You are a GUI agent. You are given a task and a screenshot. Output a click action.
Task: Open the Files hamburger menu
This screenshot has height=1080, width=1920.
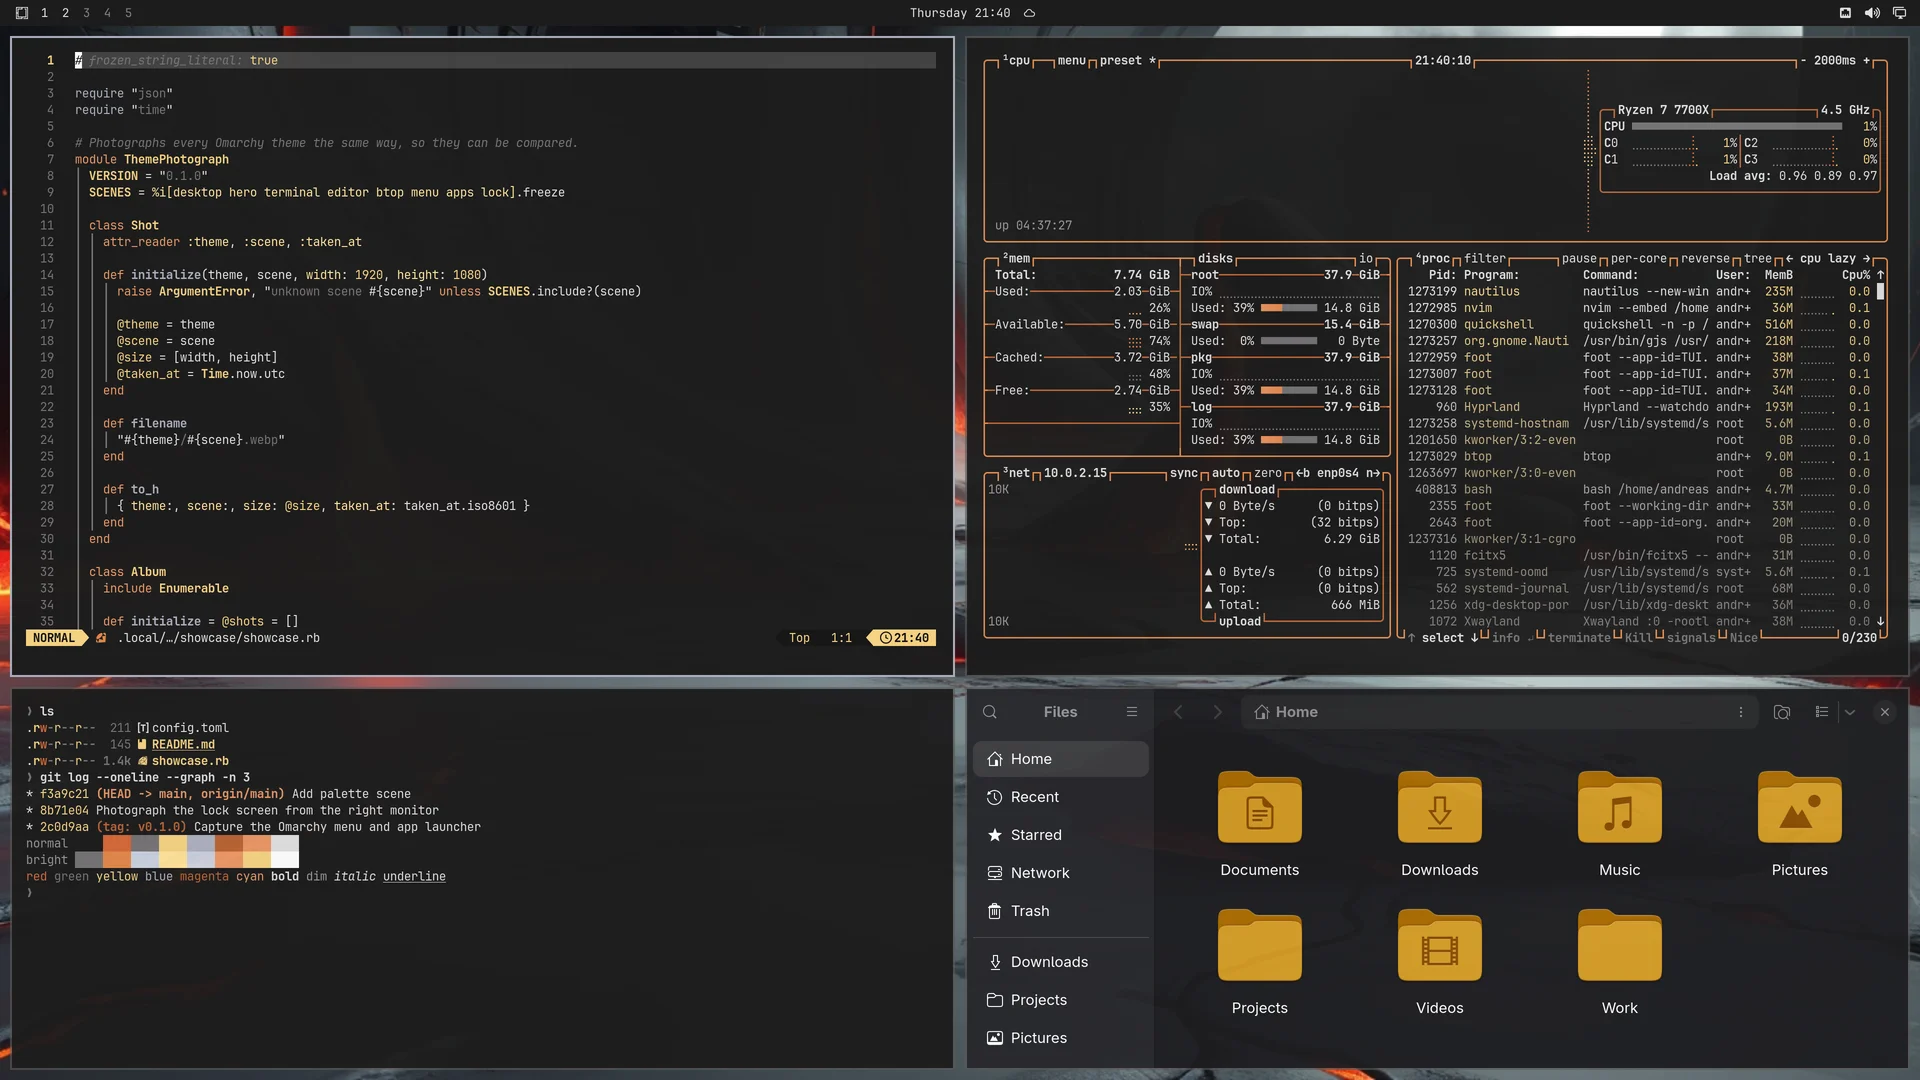(x=1132, y=712)
